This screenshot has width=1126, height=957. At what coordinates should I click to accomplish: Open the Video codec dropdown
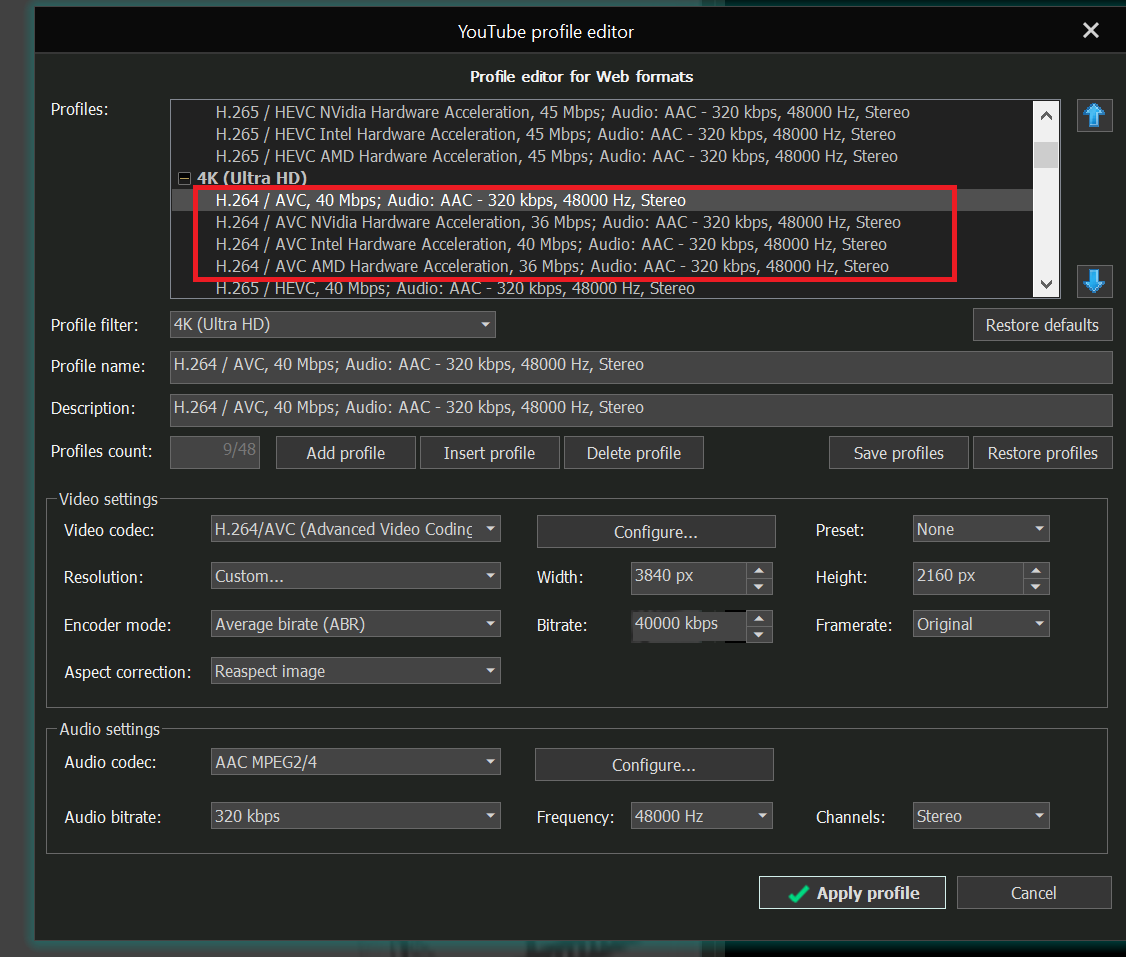coord(355,529)
